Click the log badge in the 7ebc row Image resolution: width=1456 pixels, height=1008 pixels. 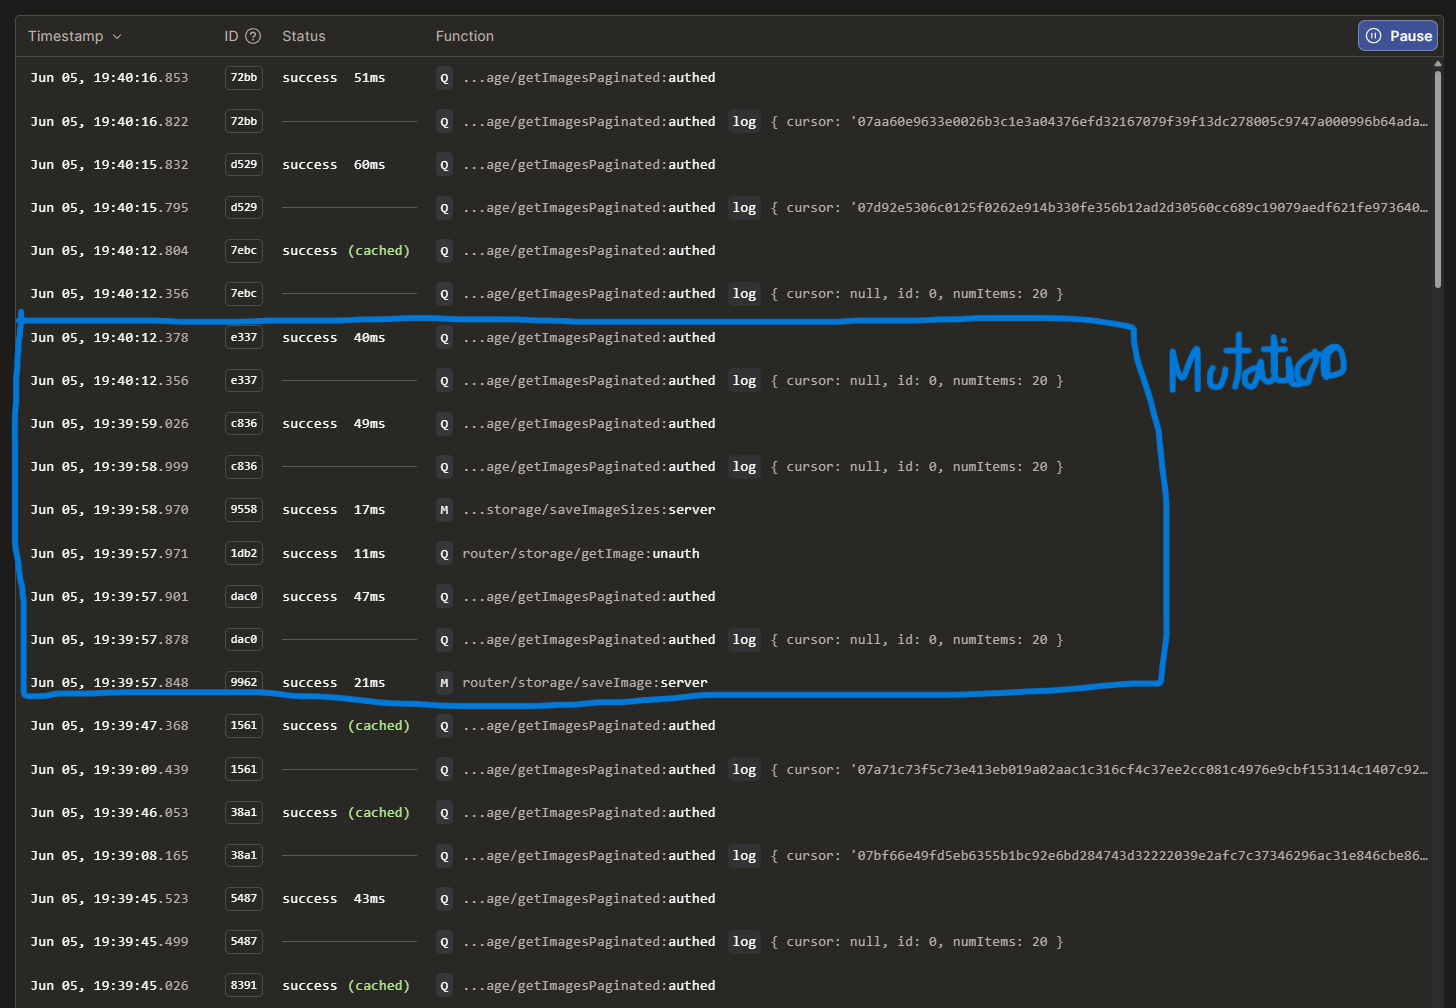click(x=744, y=294)
